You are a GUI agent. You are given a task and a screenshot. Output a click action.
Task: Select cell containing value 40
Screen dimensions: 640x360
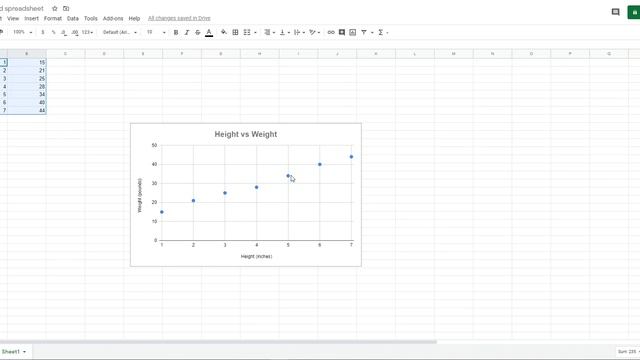point(27,102)
